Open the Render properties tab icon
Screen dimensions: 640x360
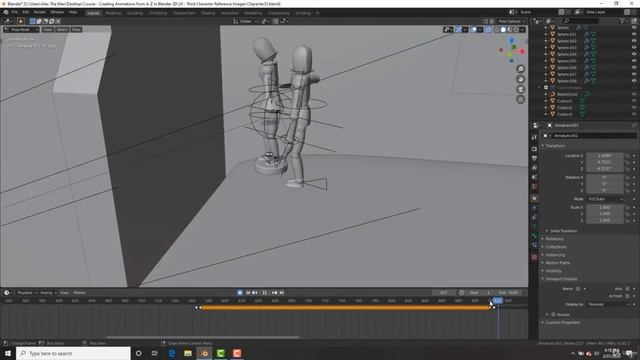click(x=534, y=149)
